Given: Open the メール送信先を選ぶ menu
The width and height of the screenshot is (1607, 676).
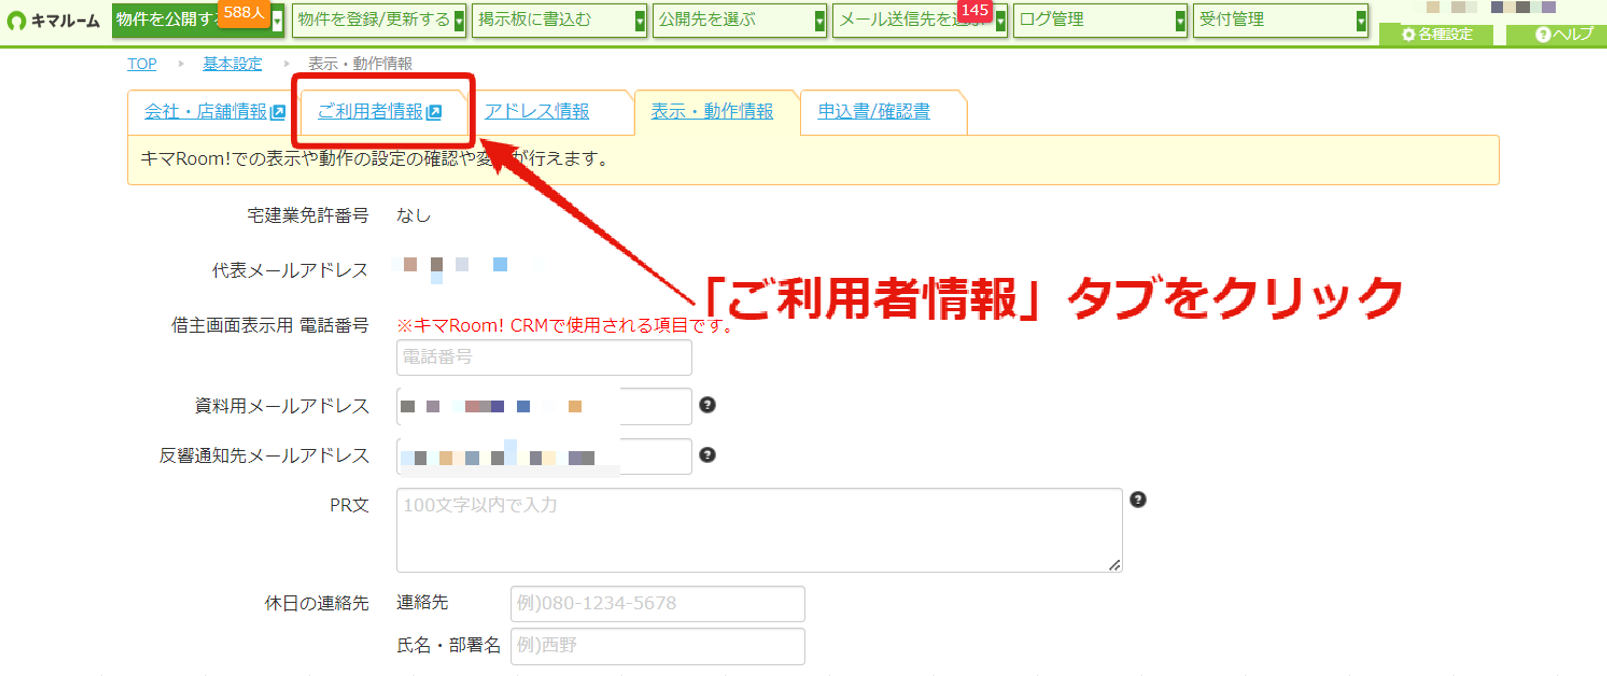Looking at the screenshot, I should pyautogui.click(x=919, y=20).
